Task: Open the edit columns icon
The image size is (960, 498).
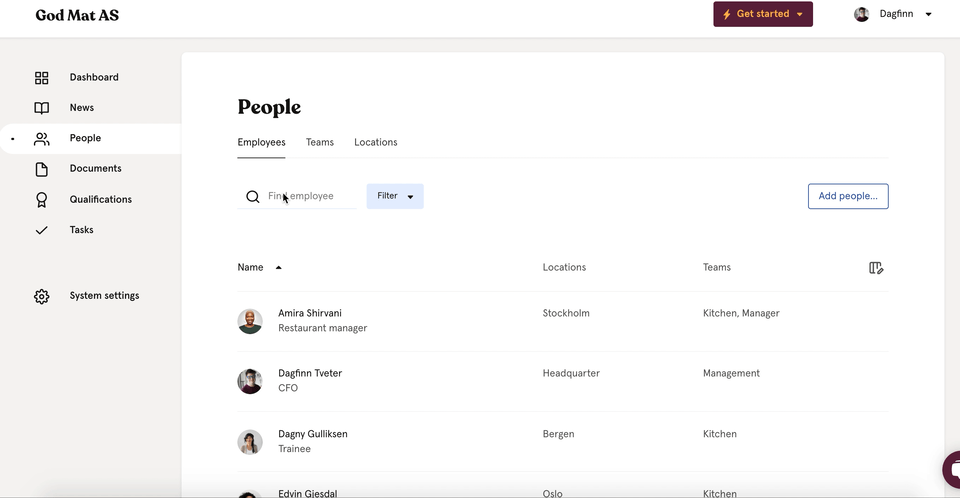Action: pos(876,268)
